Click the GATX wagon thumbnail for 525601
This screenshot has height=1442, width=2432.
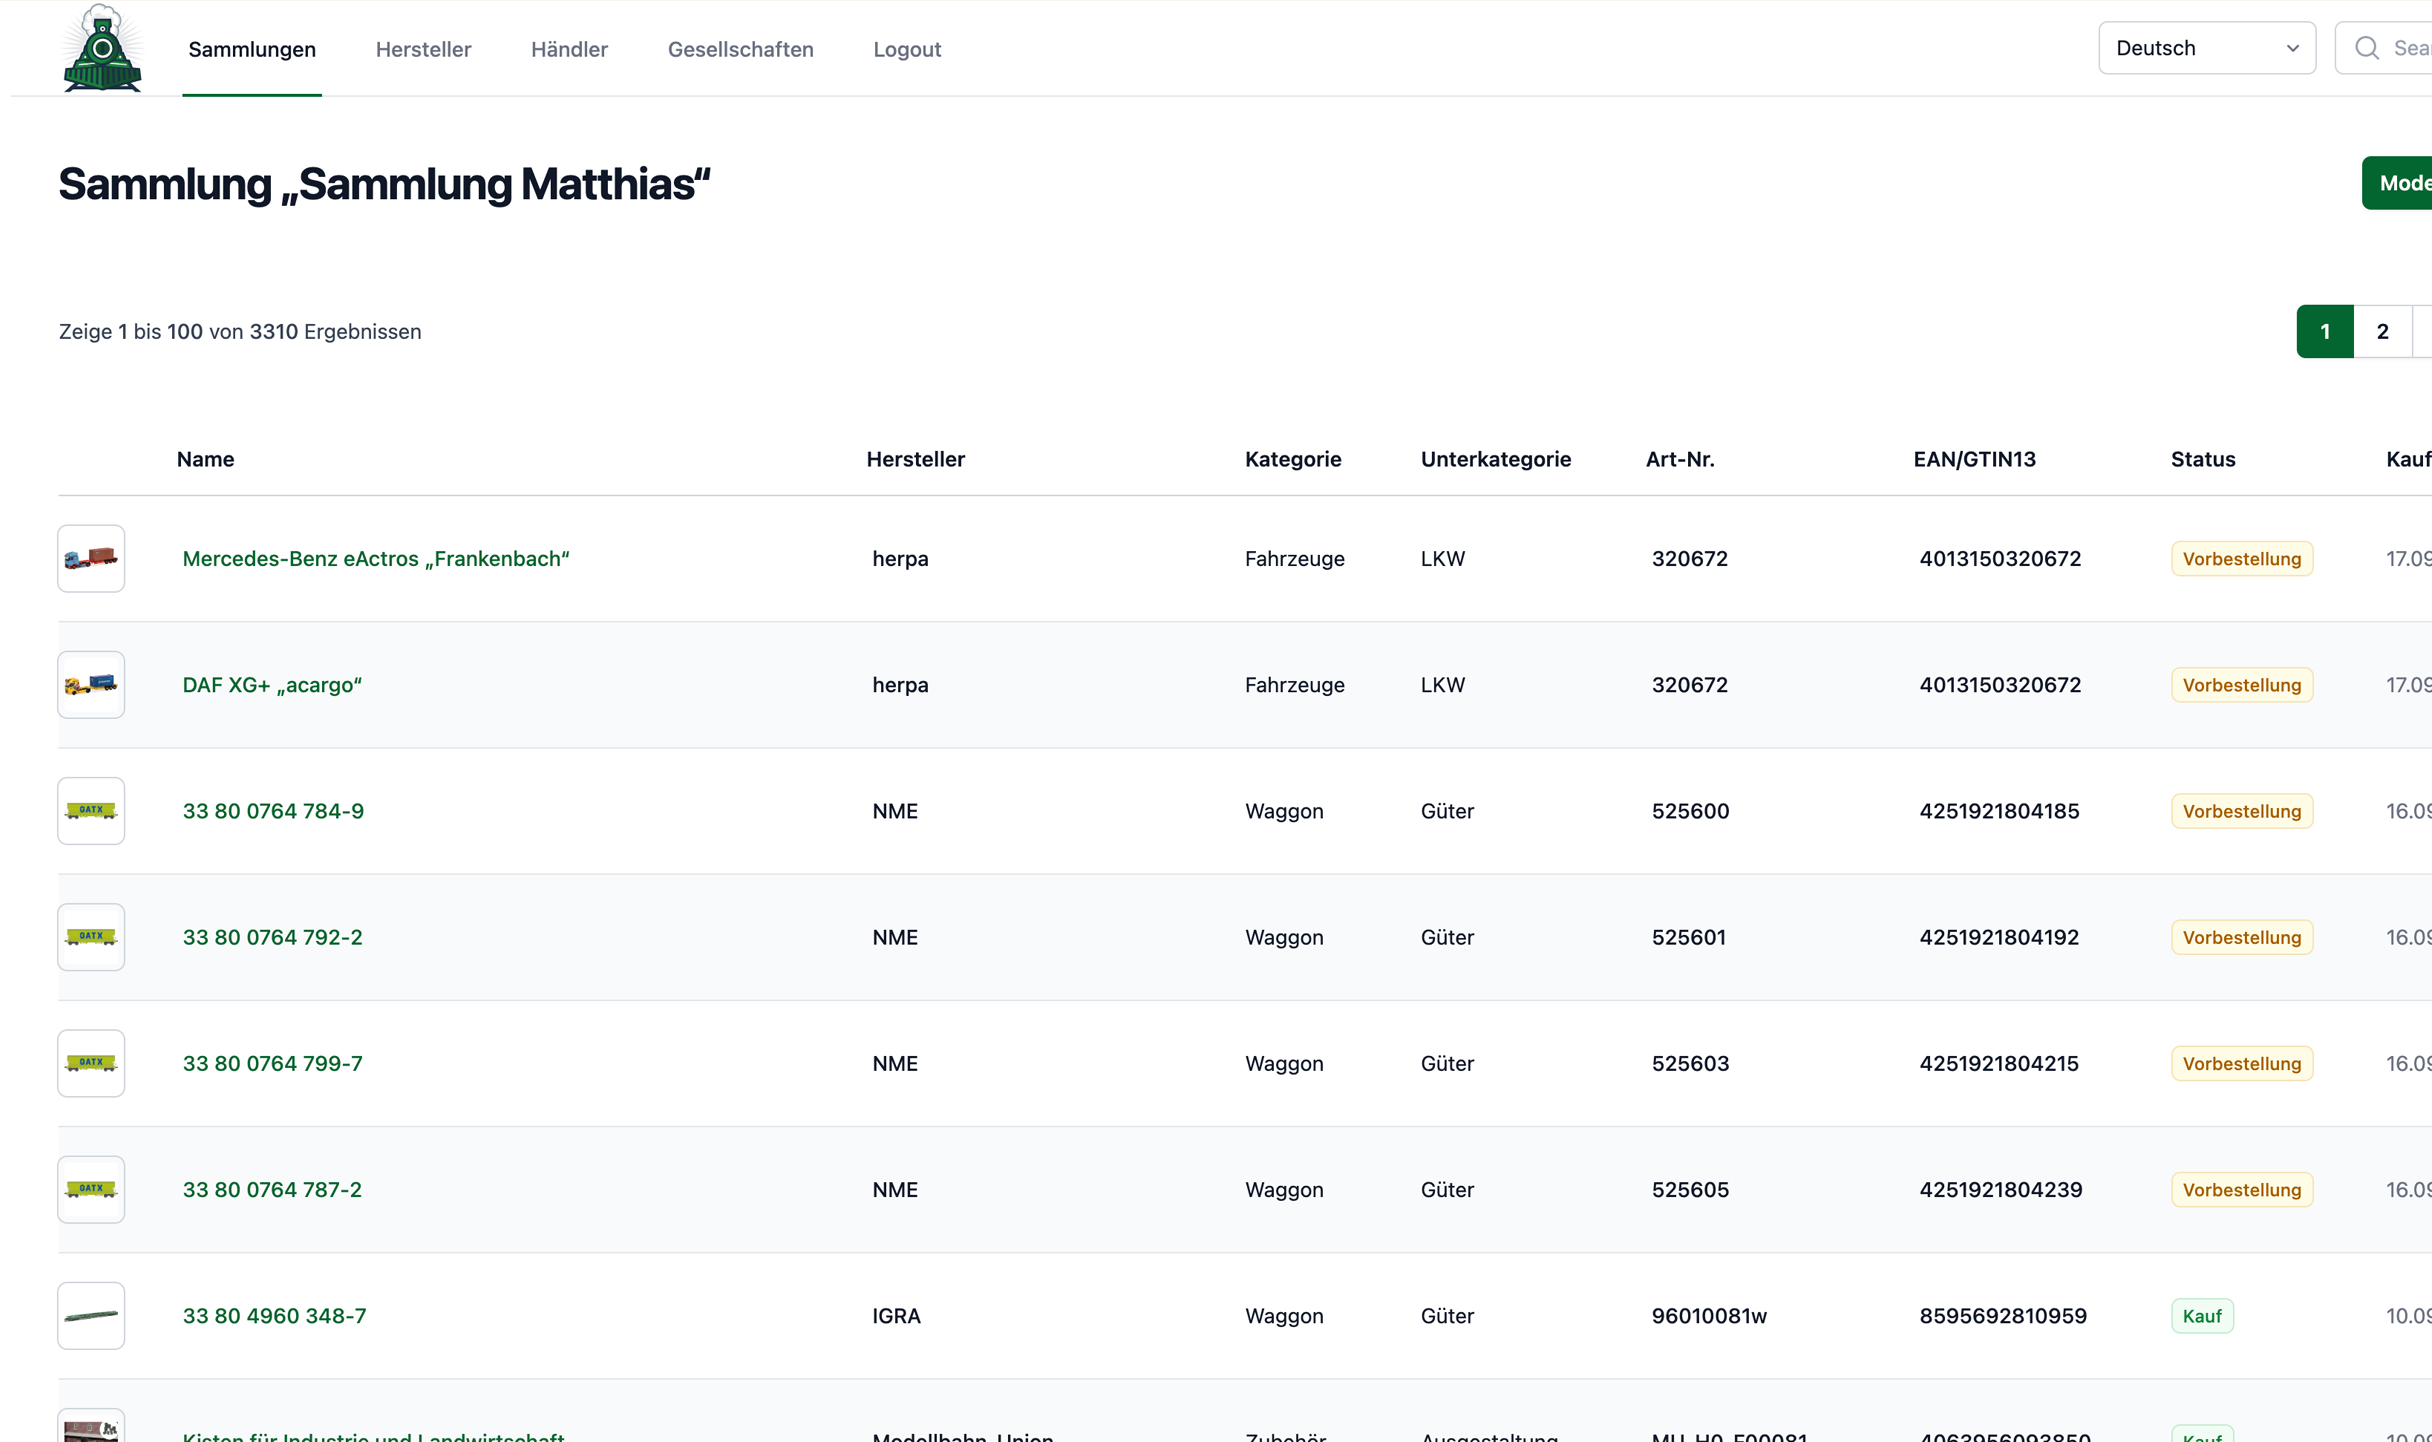90,936
